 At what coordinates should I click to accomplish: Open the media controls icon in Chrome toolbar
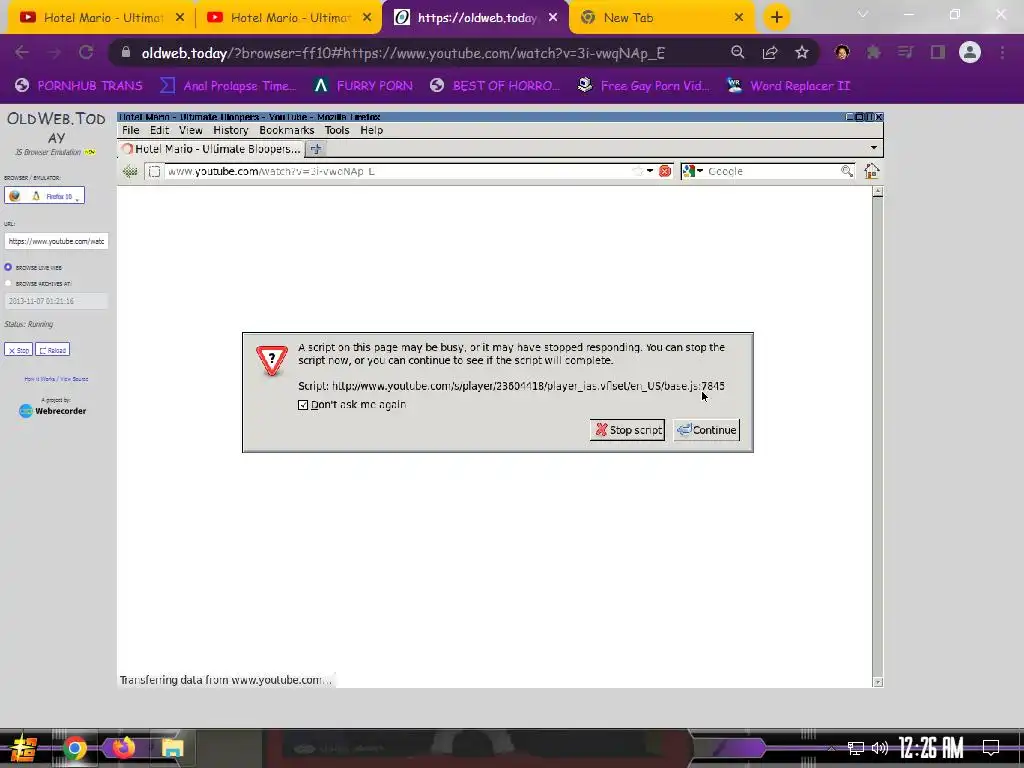(905, 52)
